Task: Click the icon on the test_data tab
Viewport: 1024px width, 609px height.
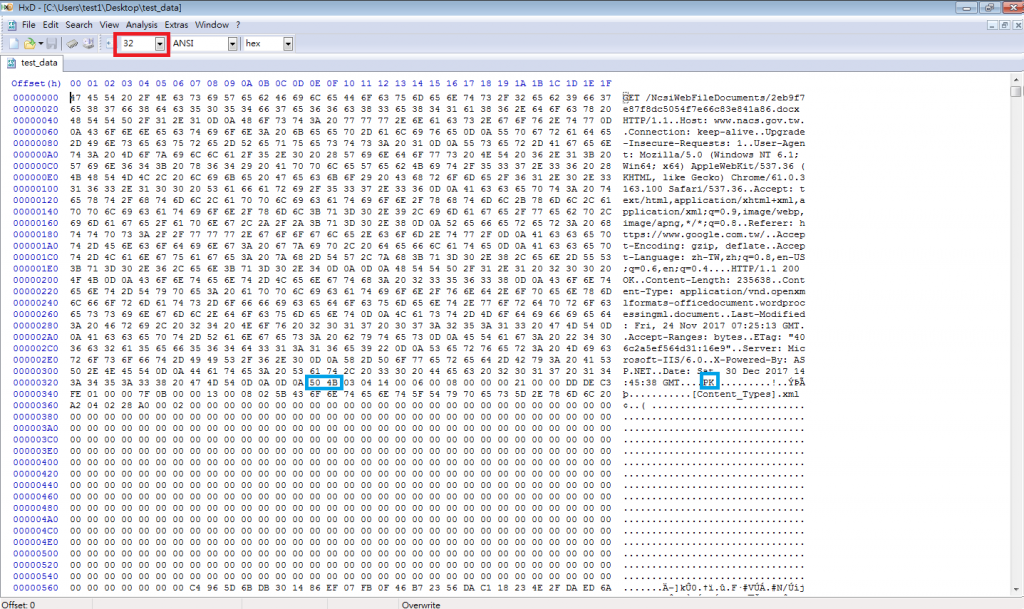Action: click(x=11, y=63)
